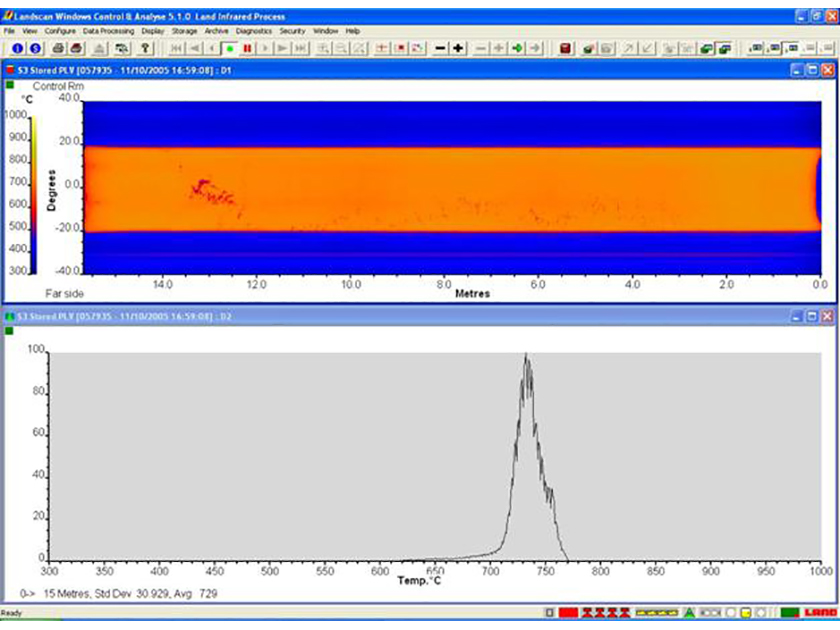The width and height of the screenshot is (840, 630).
Task: Click the printer icon in toolbar
Action: 59,48
